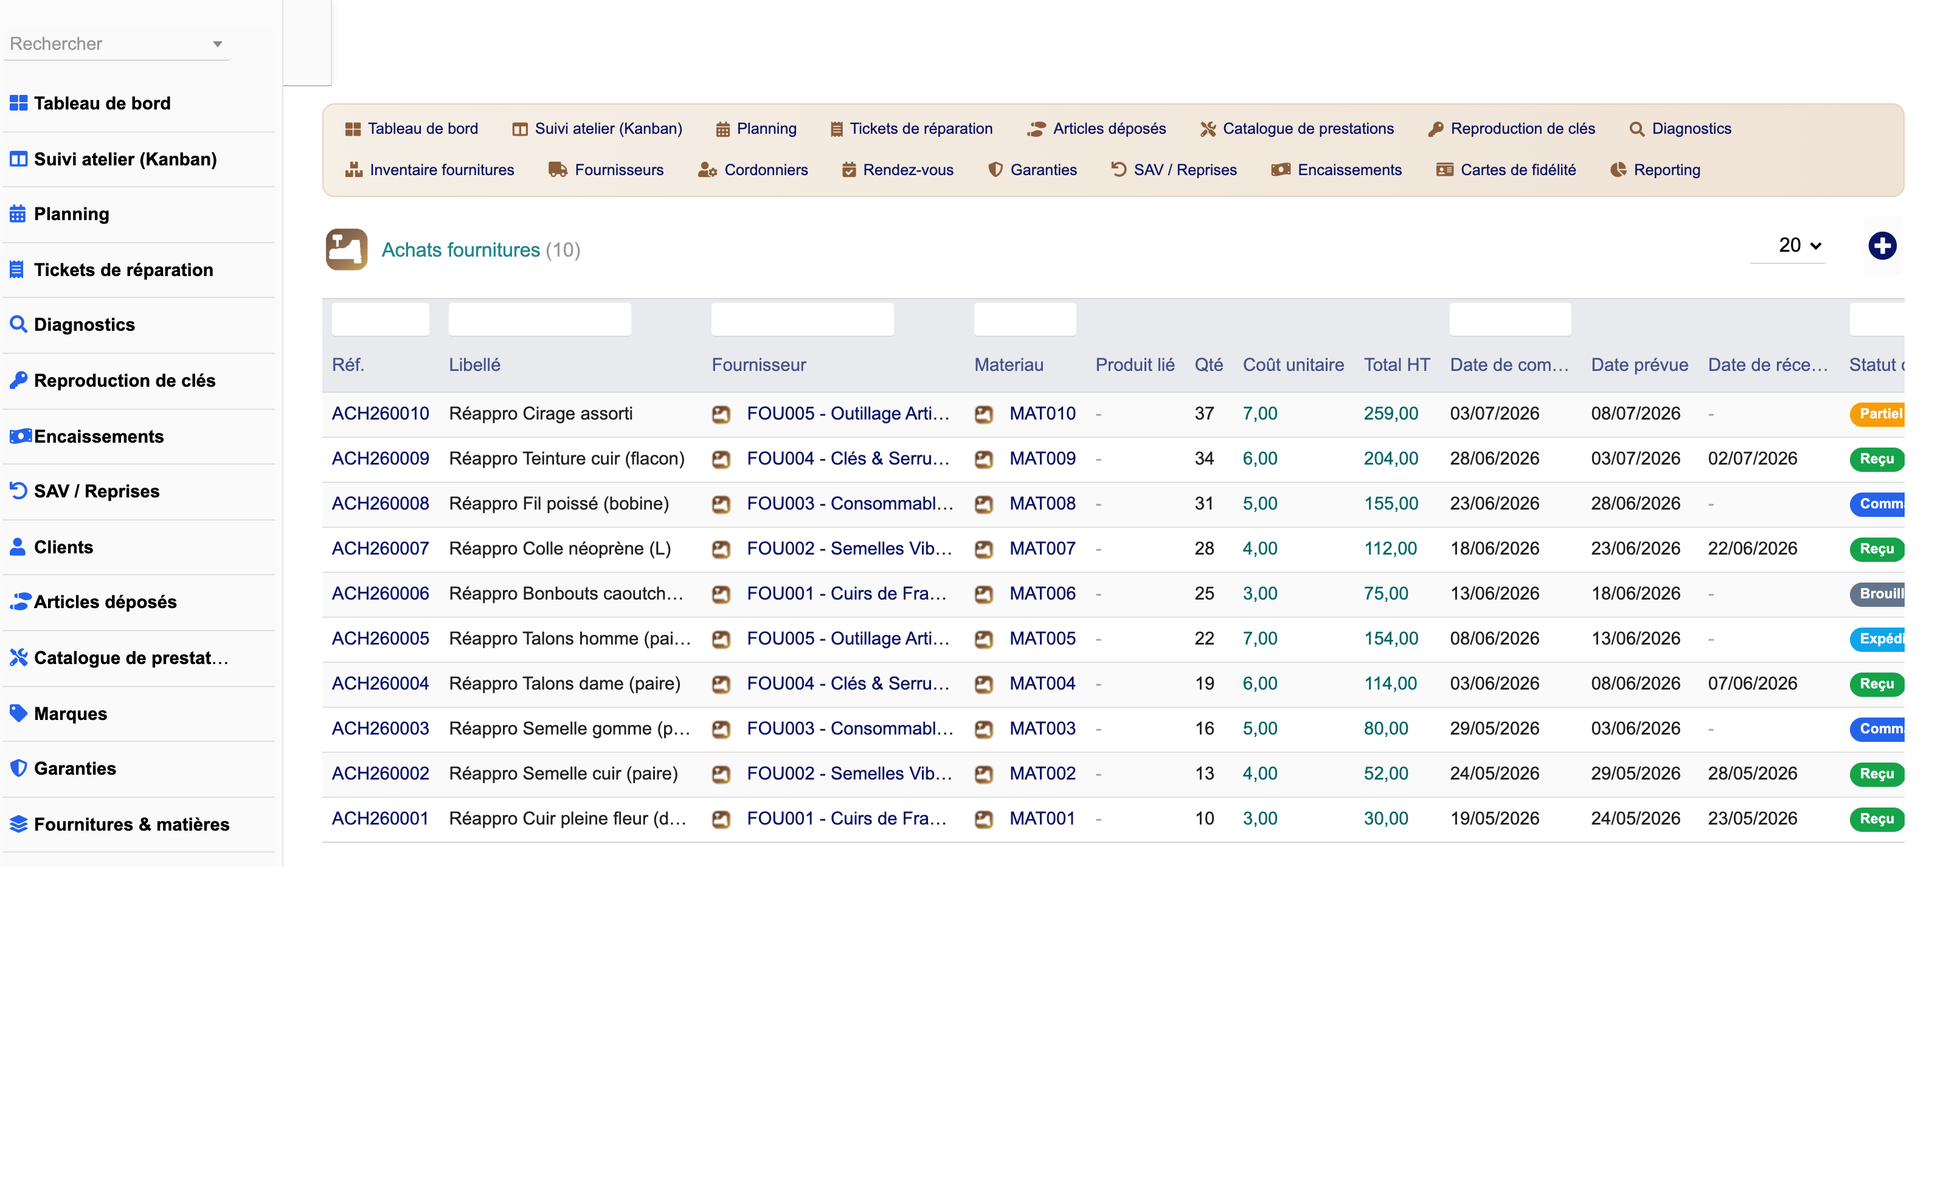Click the Expédié status badge for ACH260005

tap(1877, 639)
